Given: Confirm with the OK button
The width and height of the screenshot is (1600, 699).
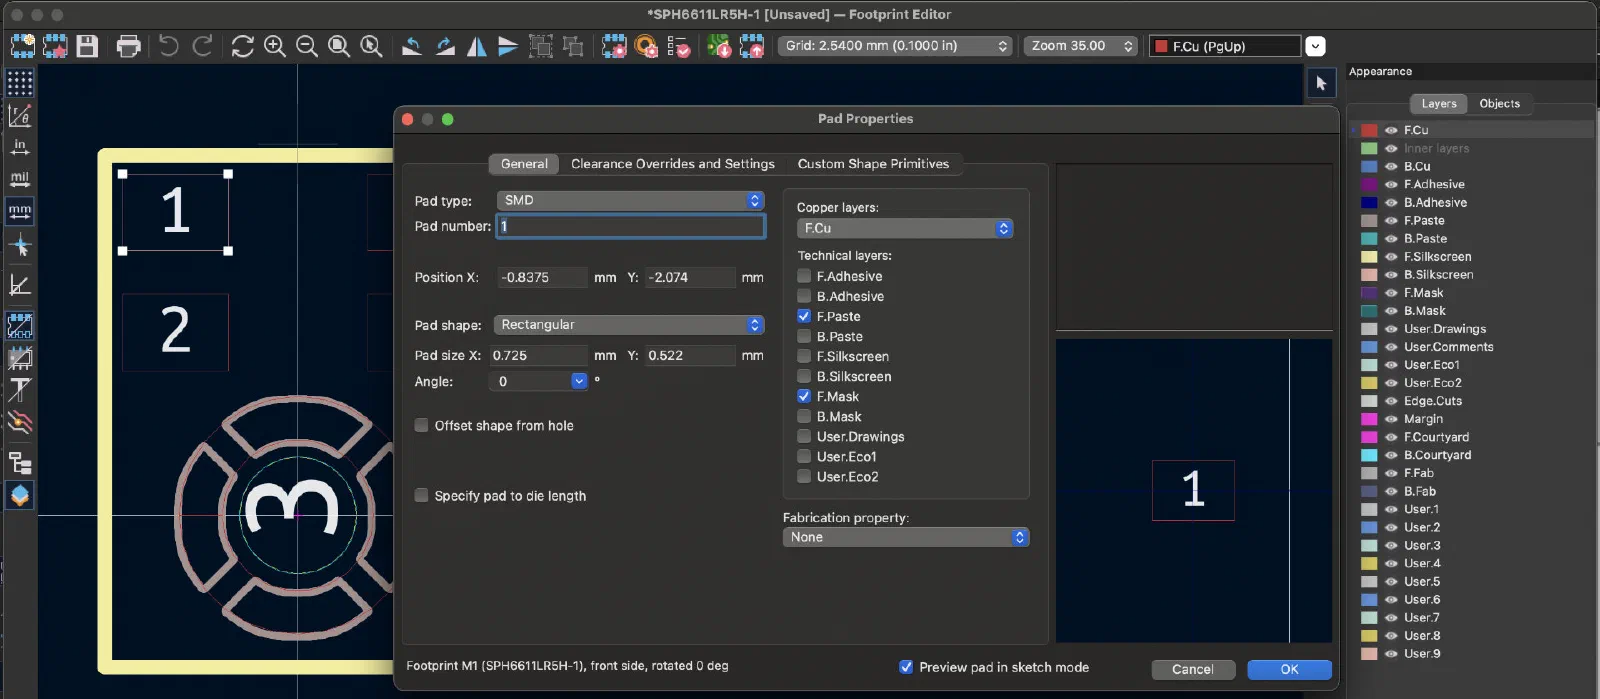Looking at the screenshot, I should (x=1290, y=669).
